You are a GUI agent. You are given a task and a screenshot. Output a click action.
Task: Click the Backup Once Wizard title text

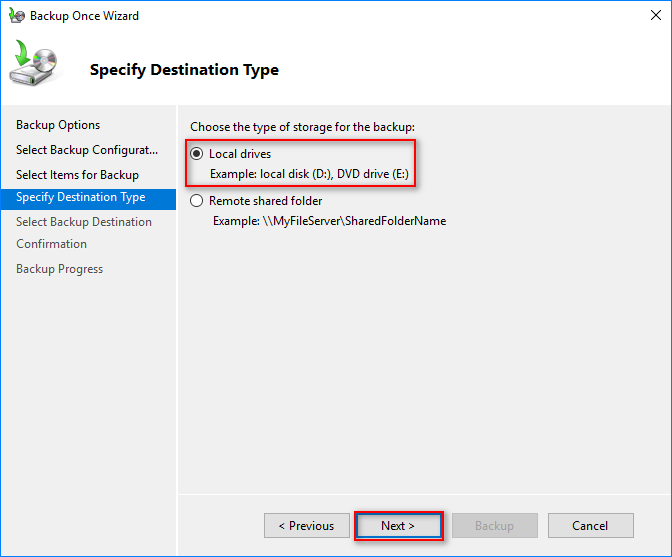pos(84,16)
